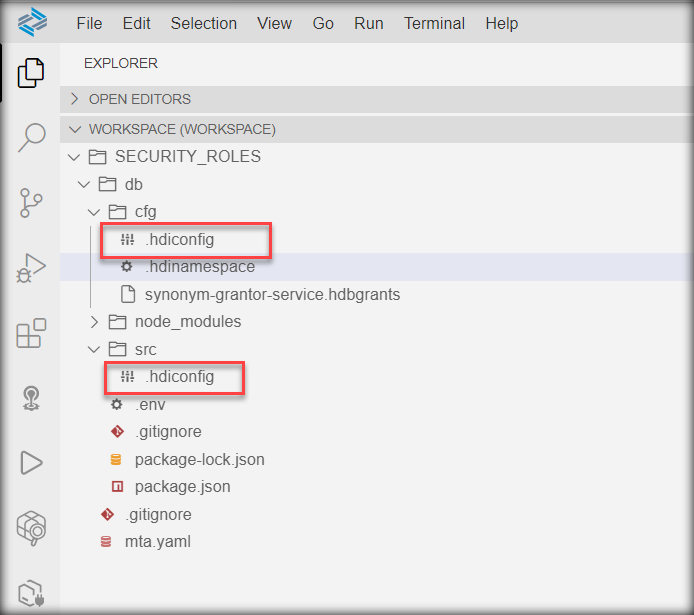Click the SAP Business Application Studio logo

pyautogui.click(x=32, y=22)
